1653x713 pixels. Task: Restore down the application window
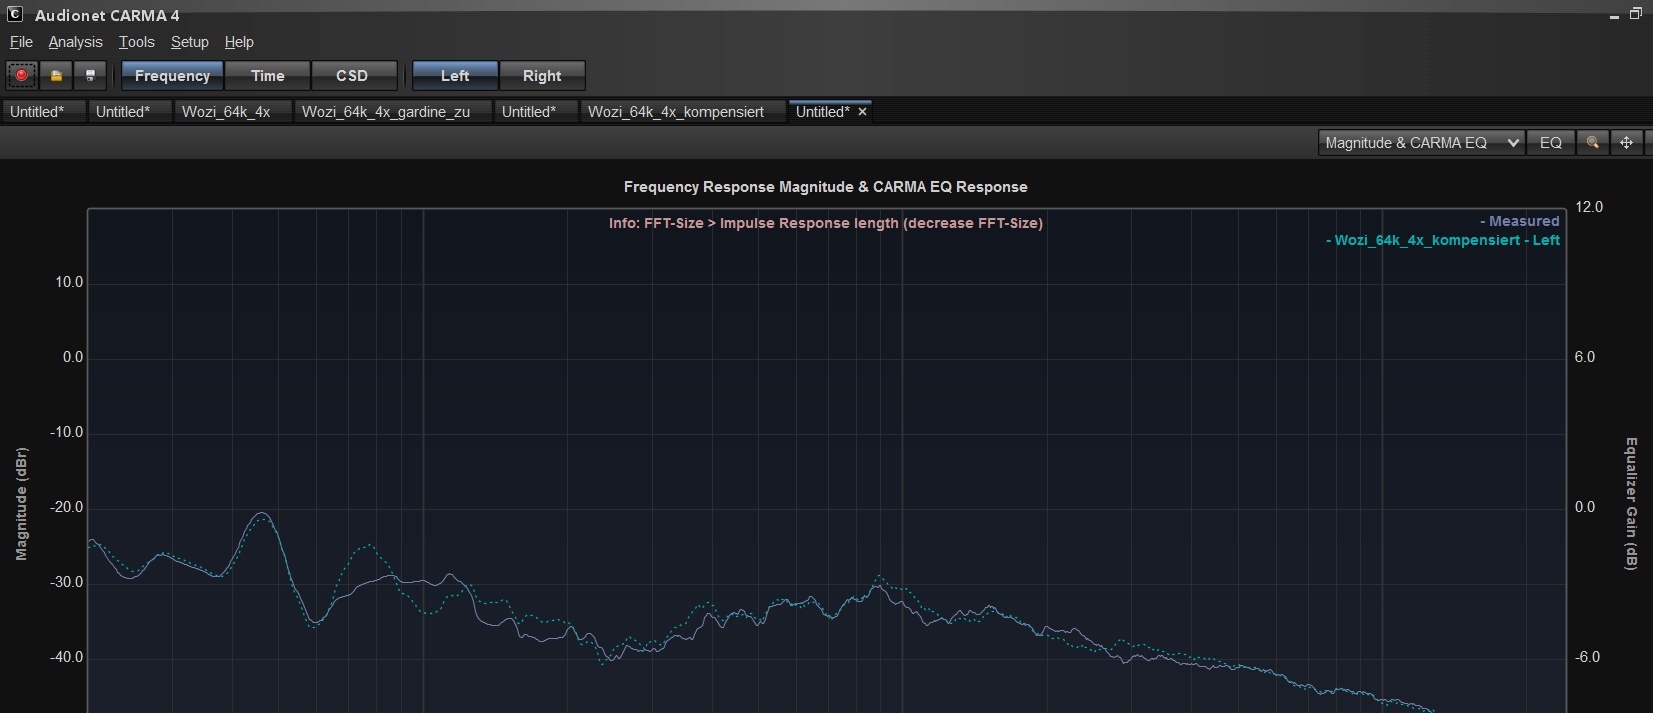click(1636, 14)
